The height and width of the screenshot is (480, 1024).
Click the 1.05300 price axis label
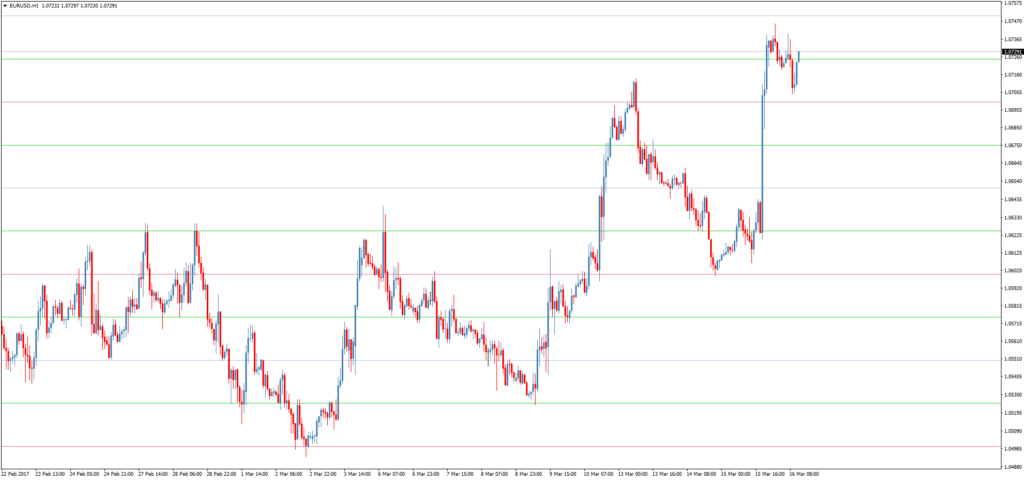1013,394
